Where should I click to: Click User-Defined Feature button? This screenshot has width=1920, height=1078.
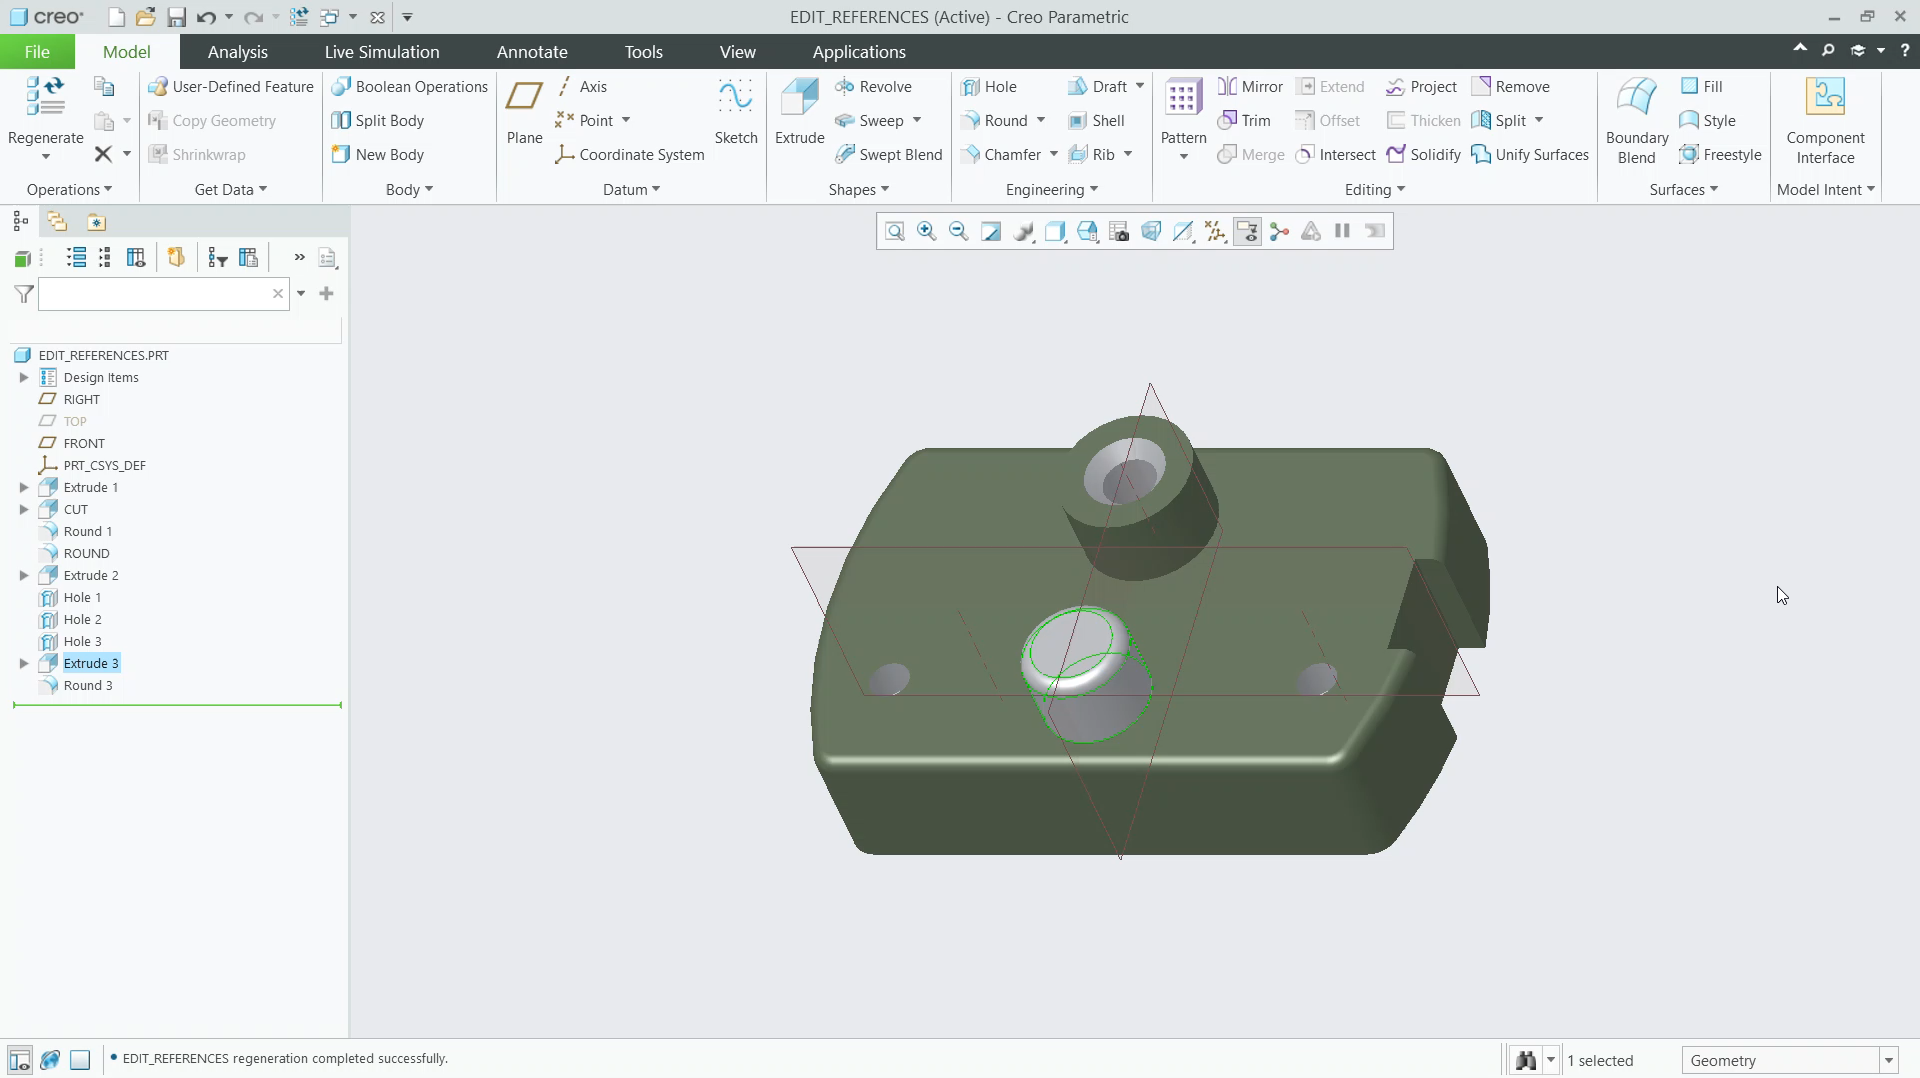pyautogui.click(x=231, y=87)
